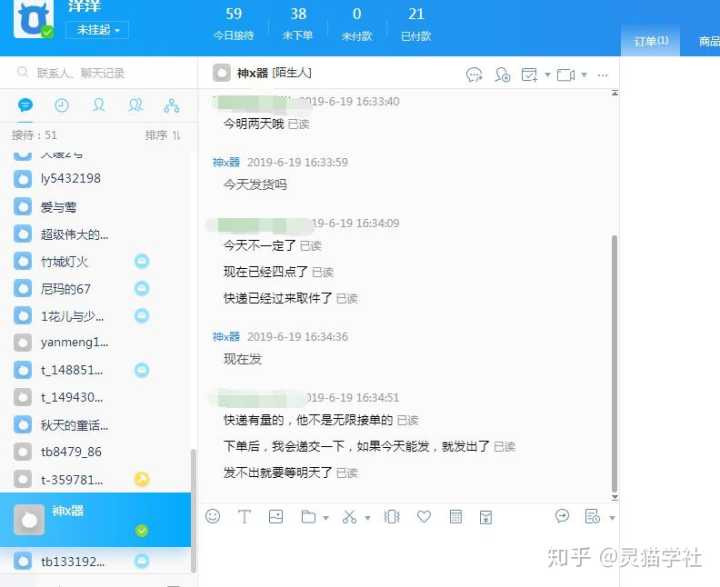Screen dimensions: 720x587
Task: Click the payment yen note icon
Action: coord(486,518)
